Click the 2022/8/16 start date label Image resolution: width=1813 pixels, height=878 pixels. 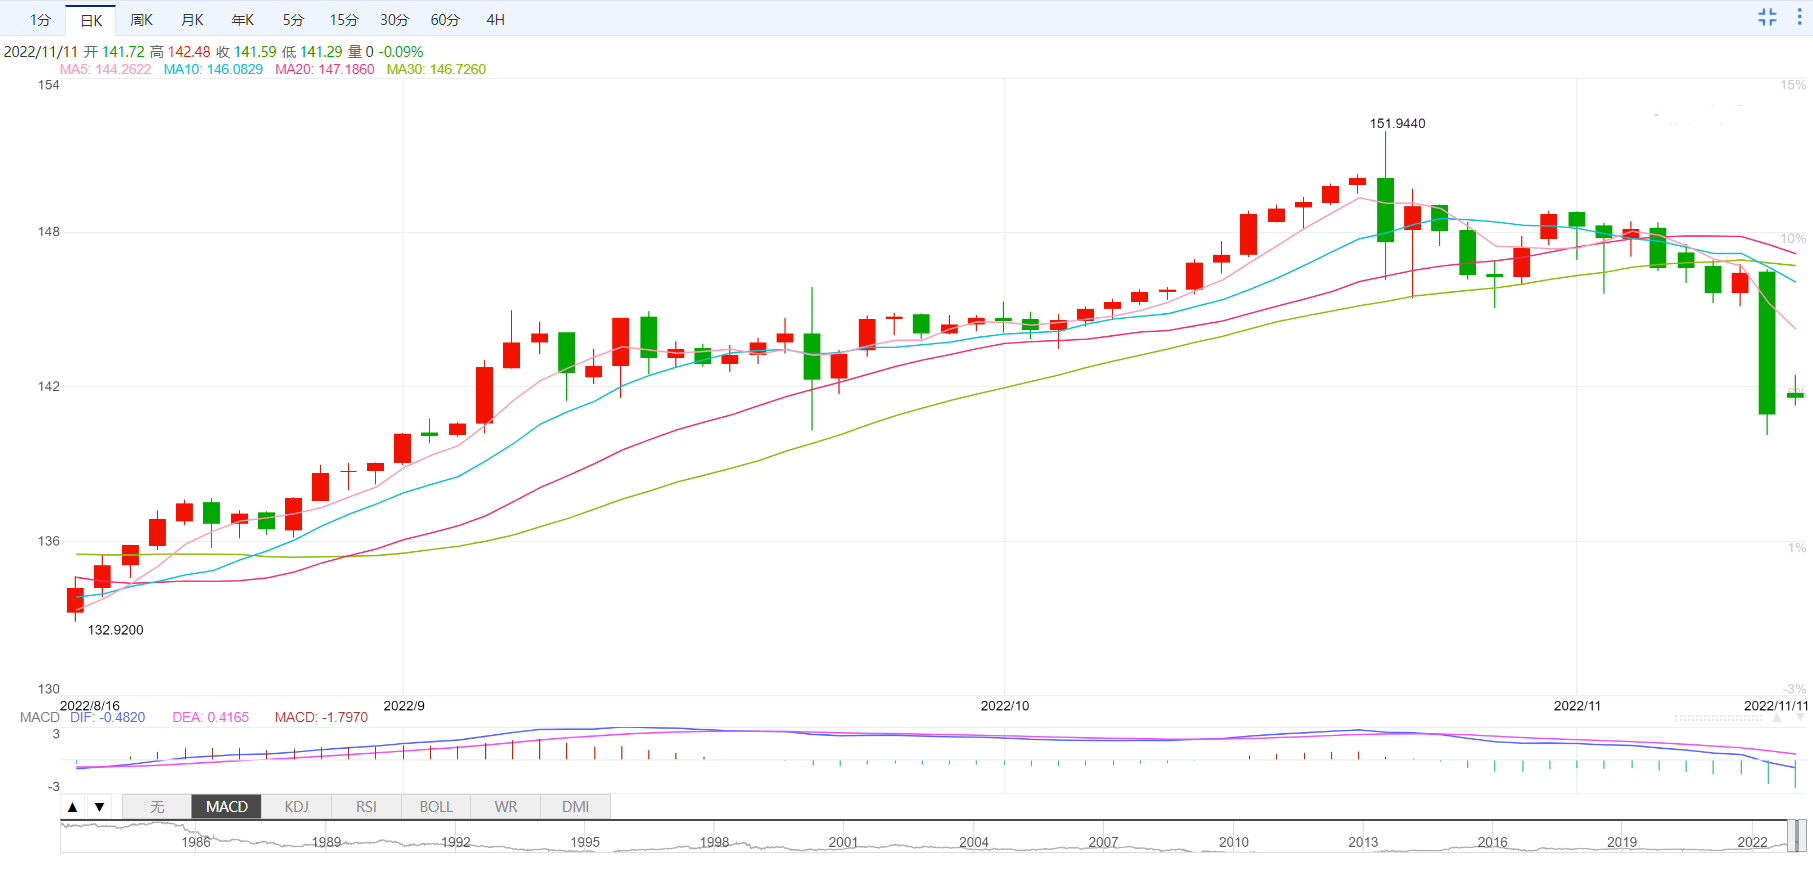(x=90, y=706)
